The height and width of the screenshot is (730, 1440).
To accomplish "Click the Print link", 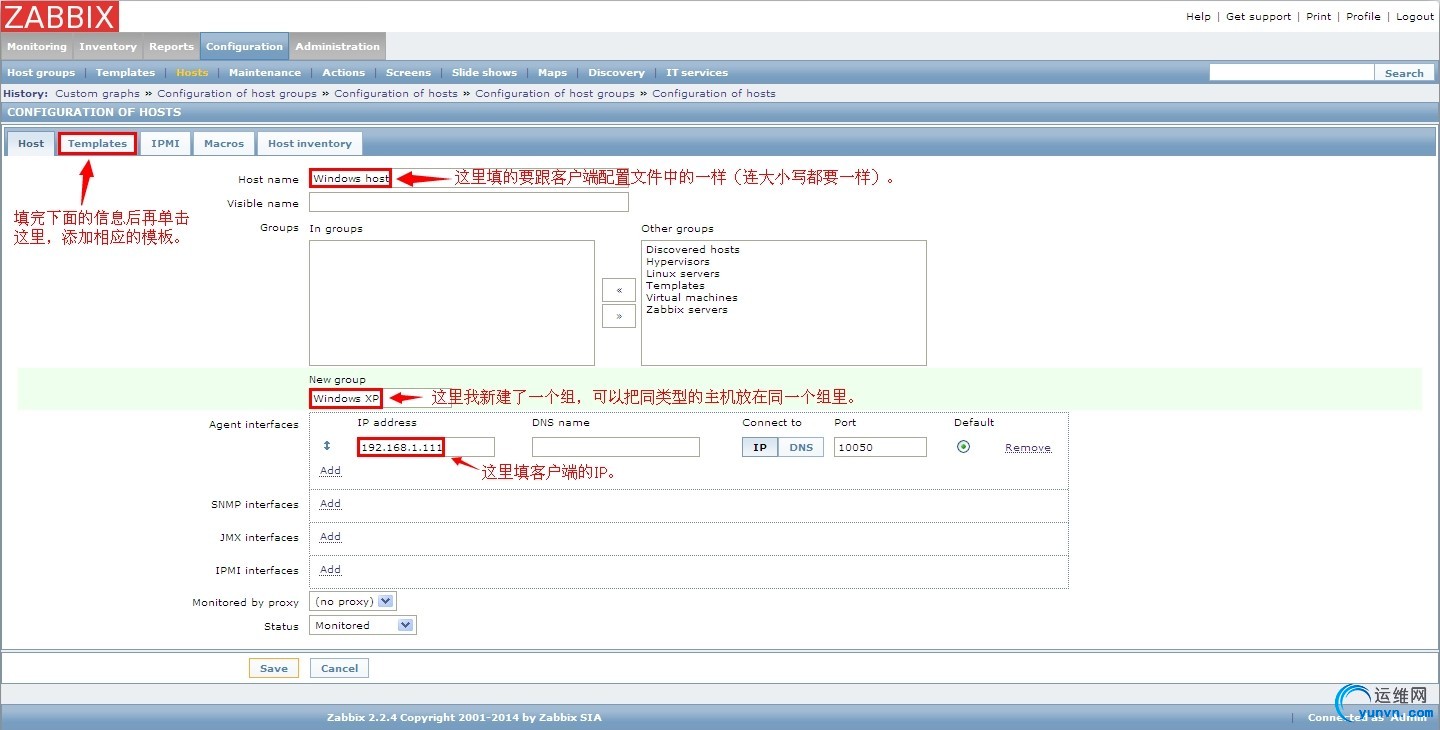I will pos(1319,17).
